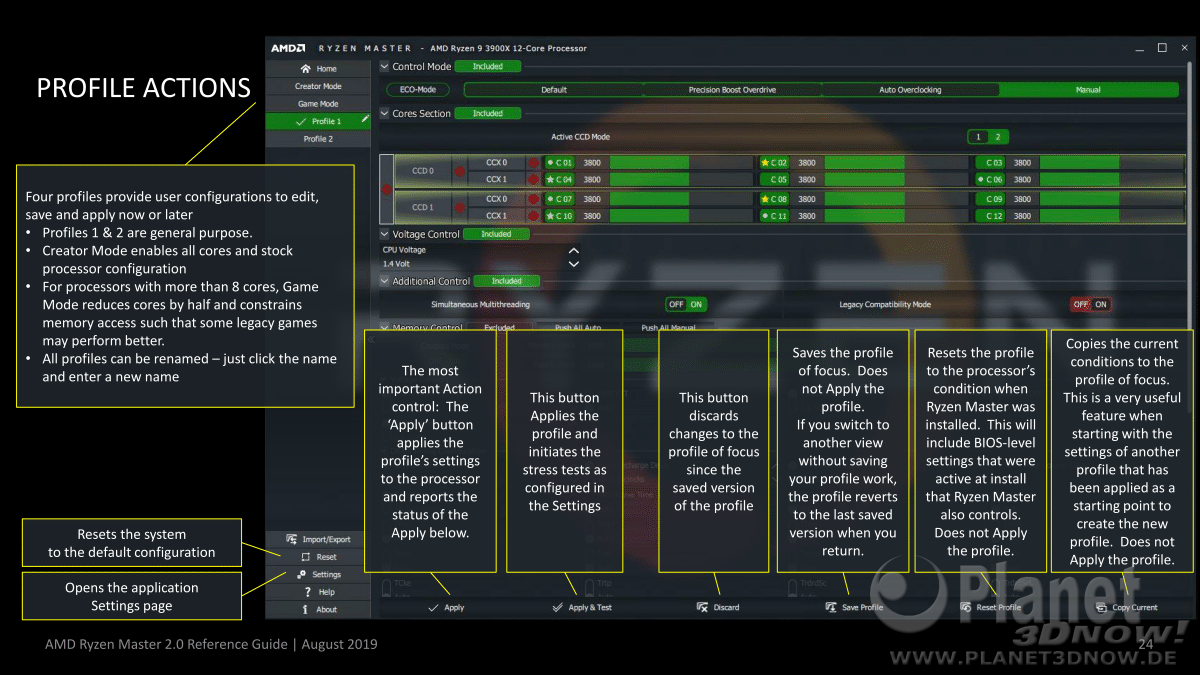Collapse the Control Mode section
This screenshot has height=675, width=1200.
pyautogui.click(x=384, y=66)
